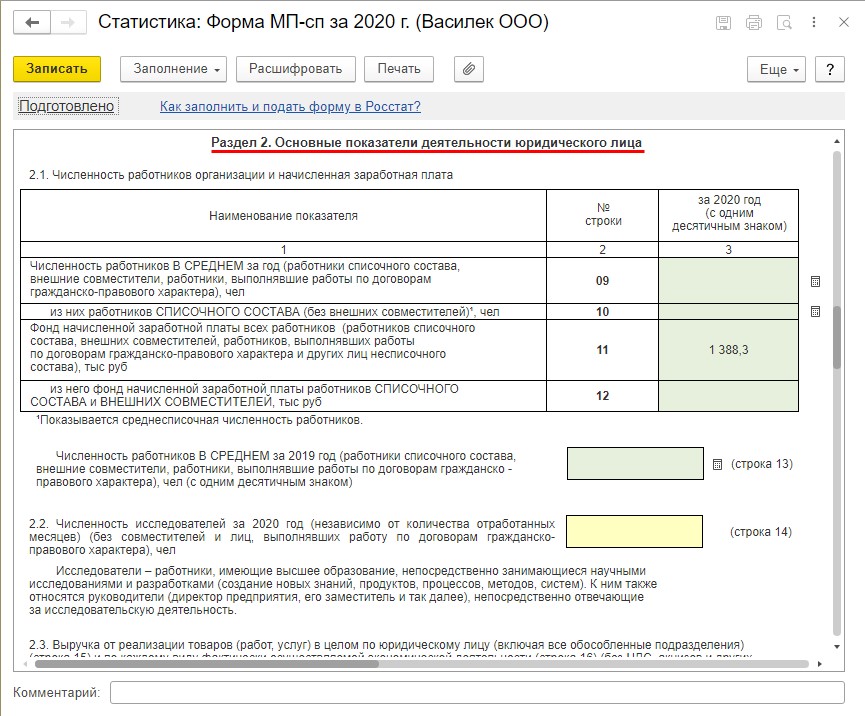Click the yellow Записать button

click(x=57, y=69)
